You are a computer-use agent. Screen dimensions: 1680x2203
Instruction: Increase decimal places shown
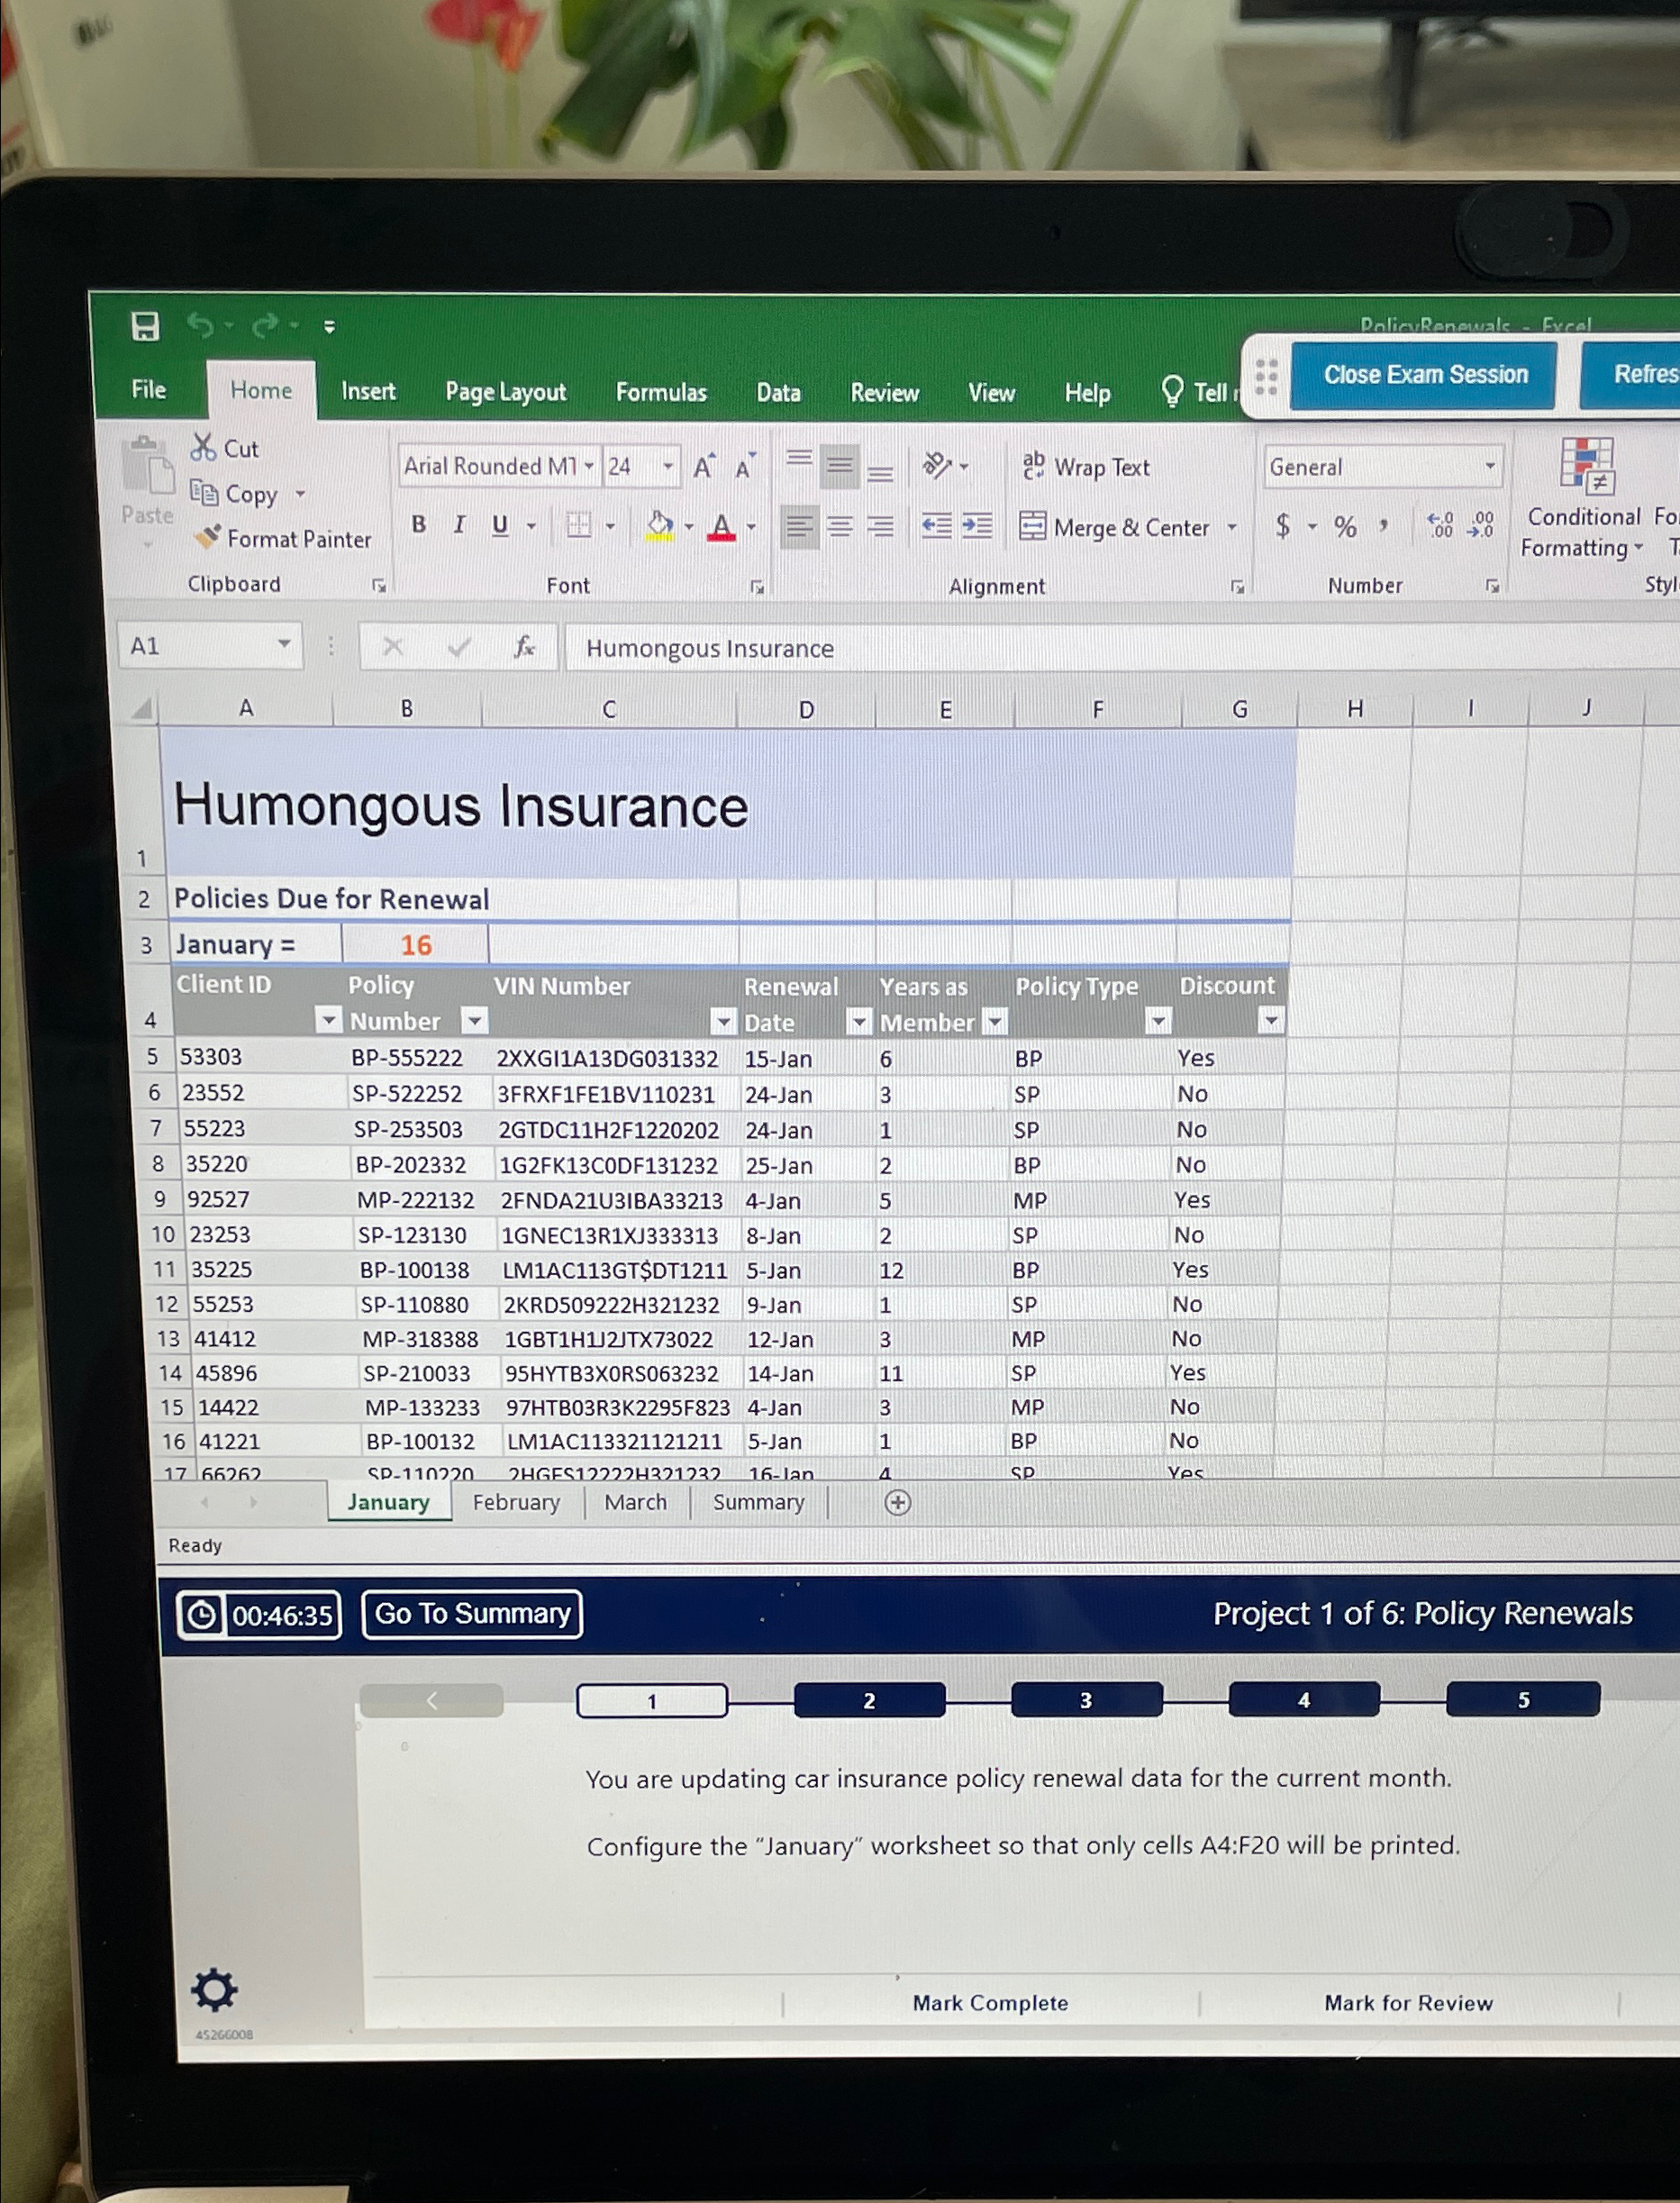pos(1440,526)
